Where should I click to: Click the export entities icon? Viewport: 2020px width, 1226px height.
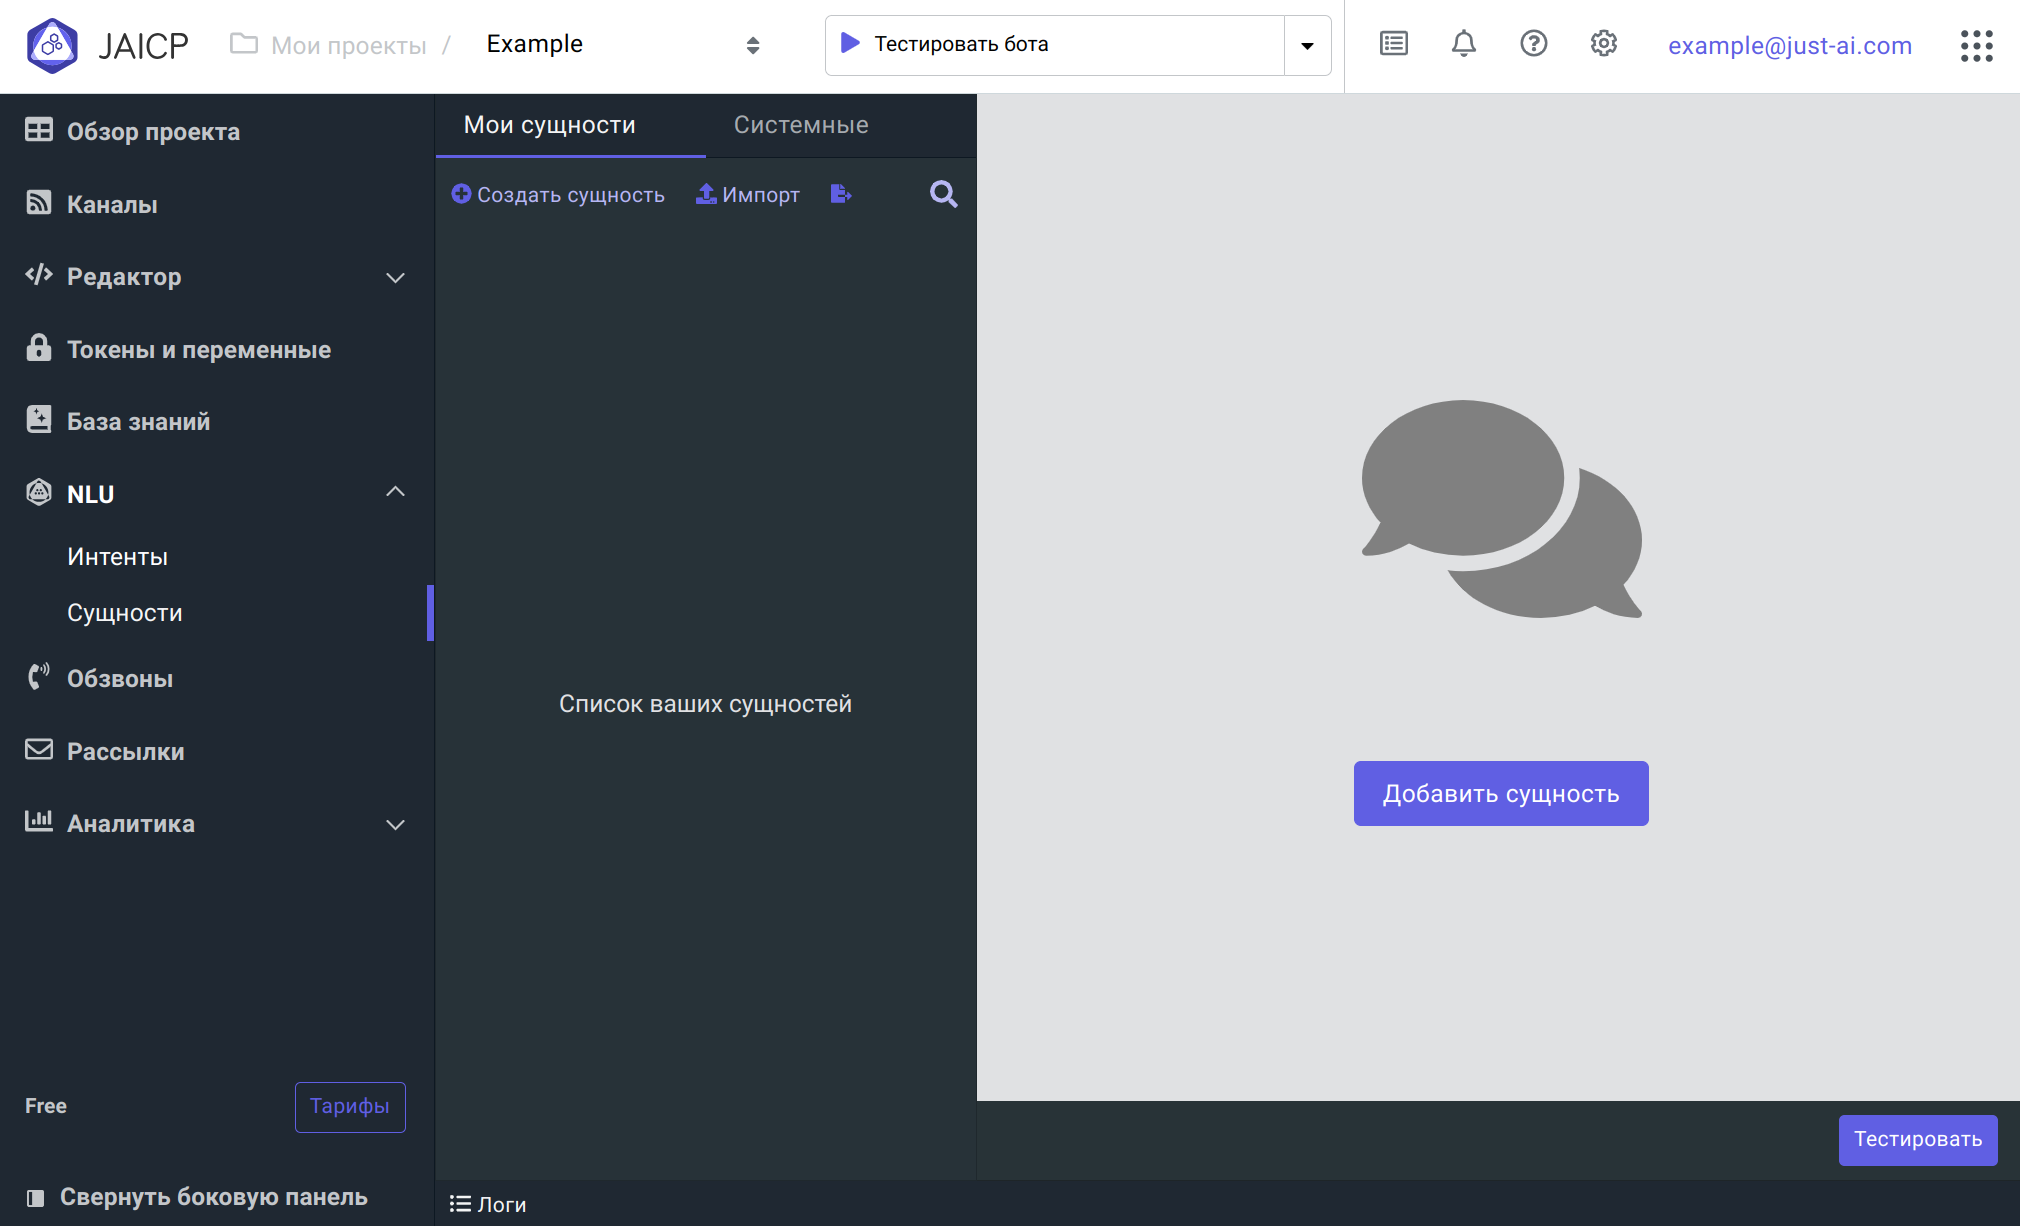(x=840, y=194)
